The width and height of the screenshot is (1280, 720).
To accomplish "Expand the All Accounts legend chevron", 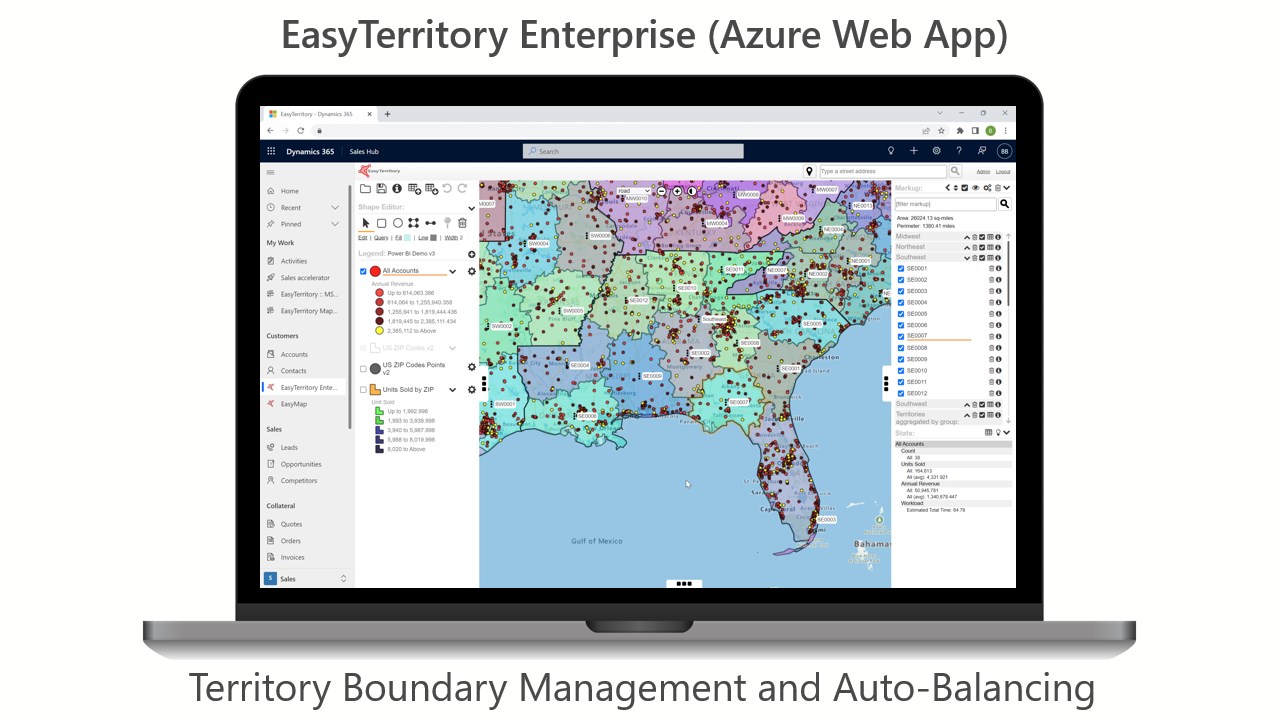I will 452,271.
